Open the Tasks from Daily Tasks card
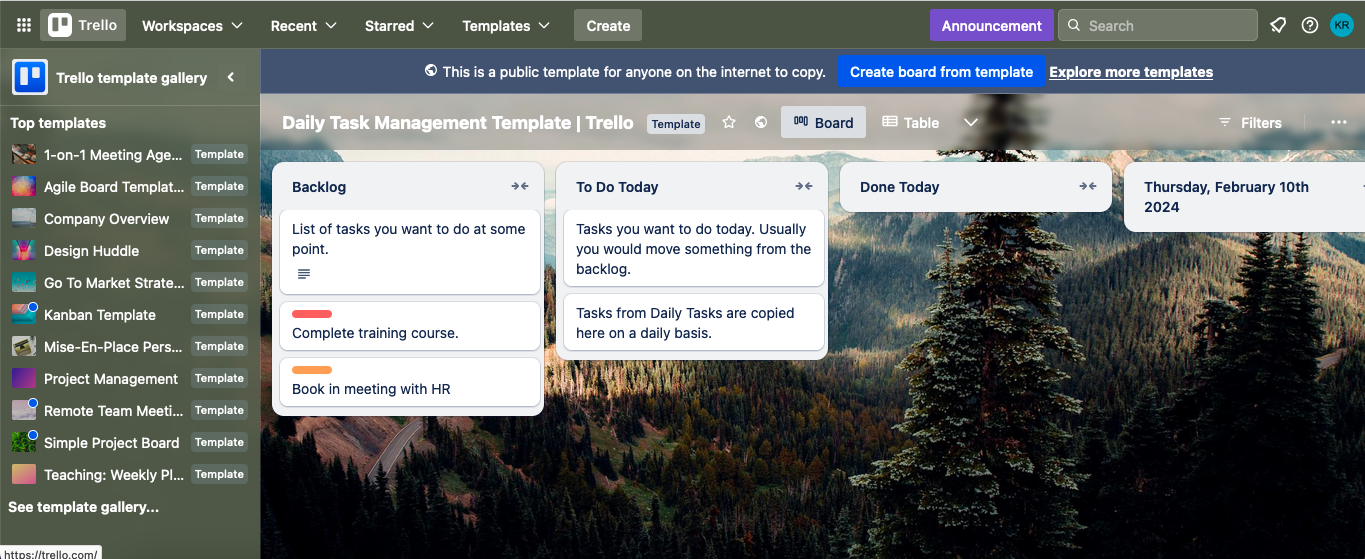The width and height of the screenshot is (1365, 559). [694, 322]
